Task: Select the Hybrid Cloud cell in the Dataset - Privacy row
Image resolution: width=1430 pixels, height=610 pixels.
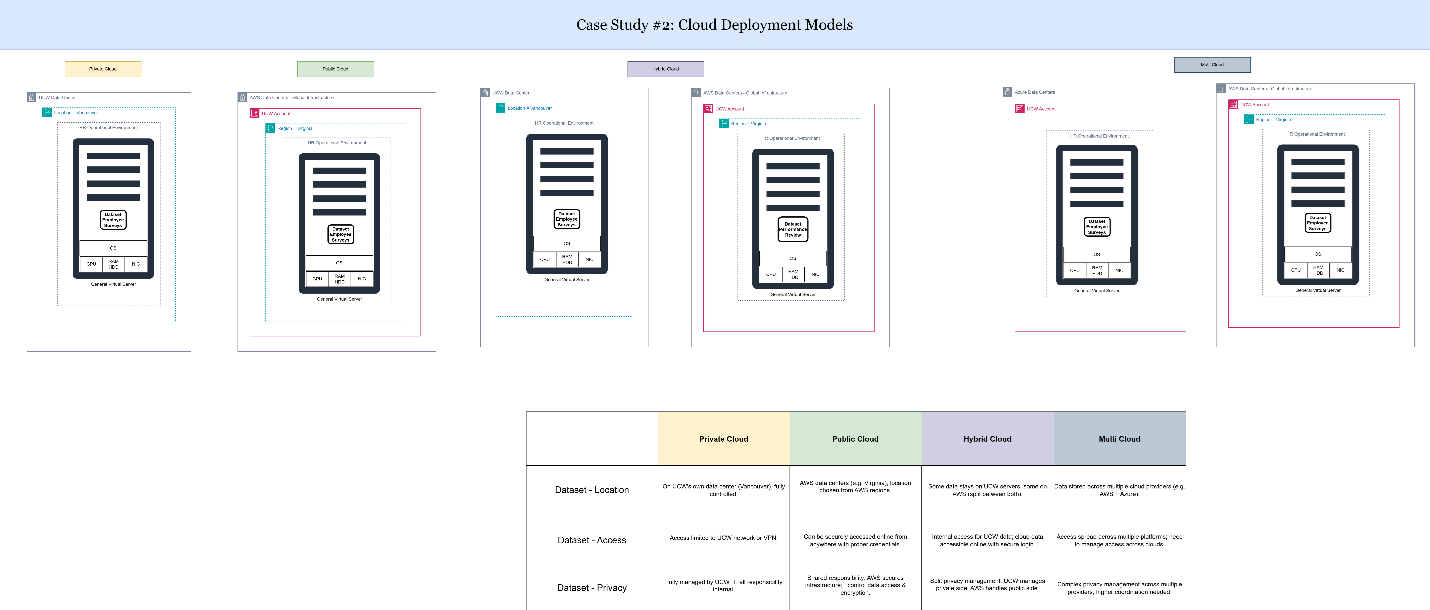Action: coord(988,587)
